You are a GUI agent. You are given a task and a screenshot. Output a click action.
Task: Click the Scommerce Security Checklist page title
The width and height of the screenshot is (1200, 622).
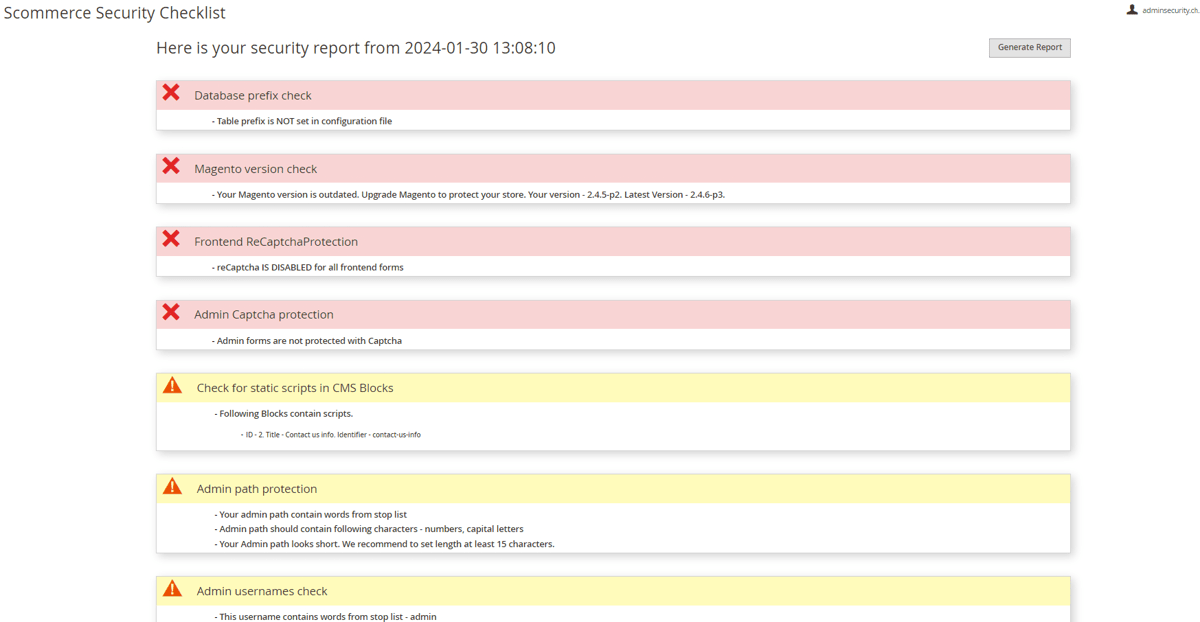tap(115, 13)
